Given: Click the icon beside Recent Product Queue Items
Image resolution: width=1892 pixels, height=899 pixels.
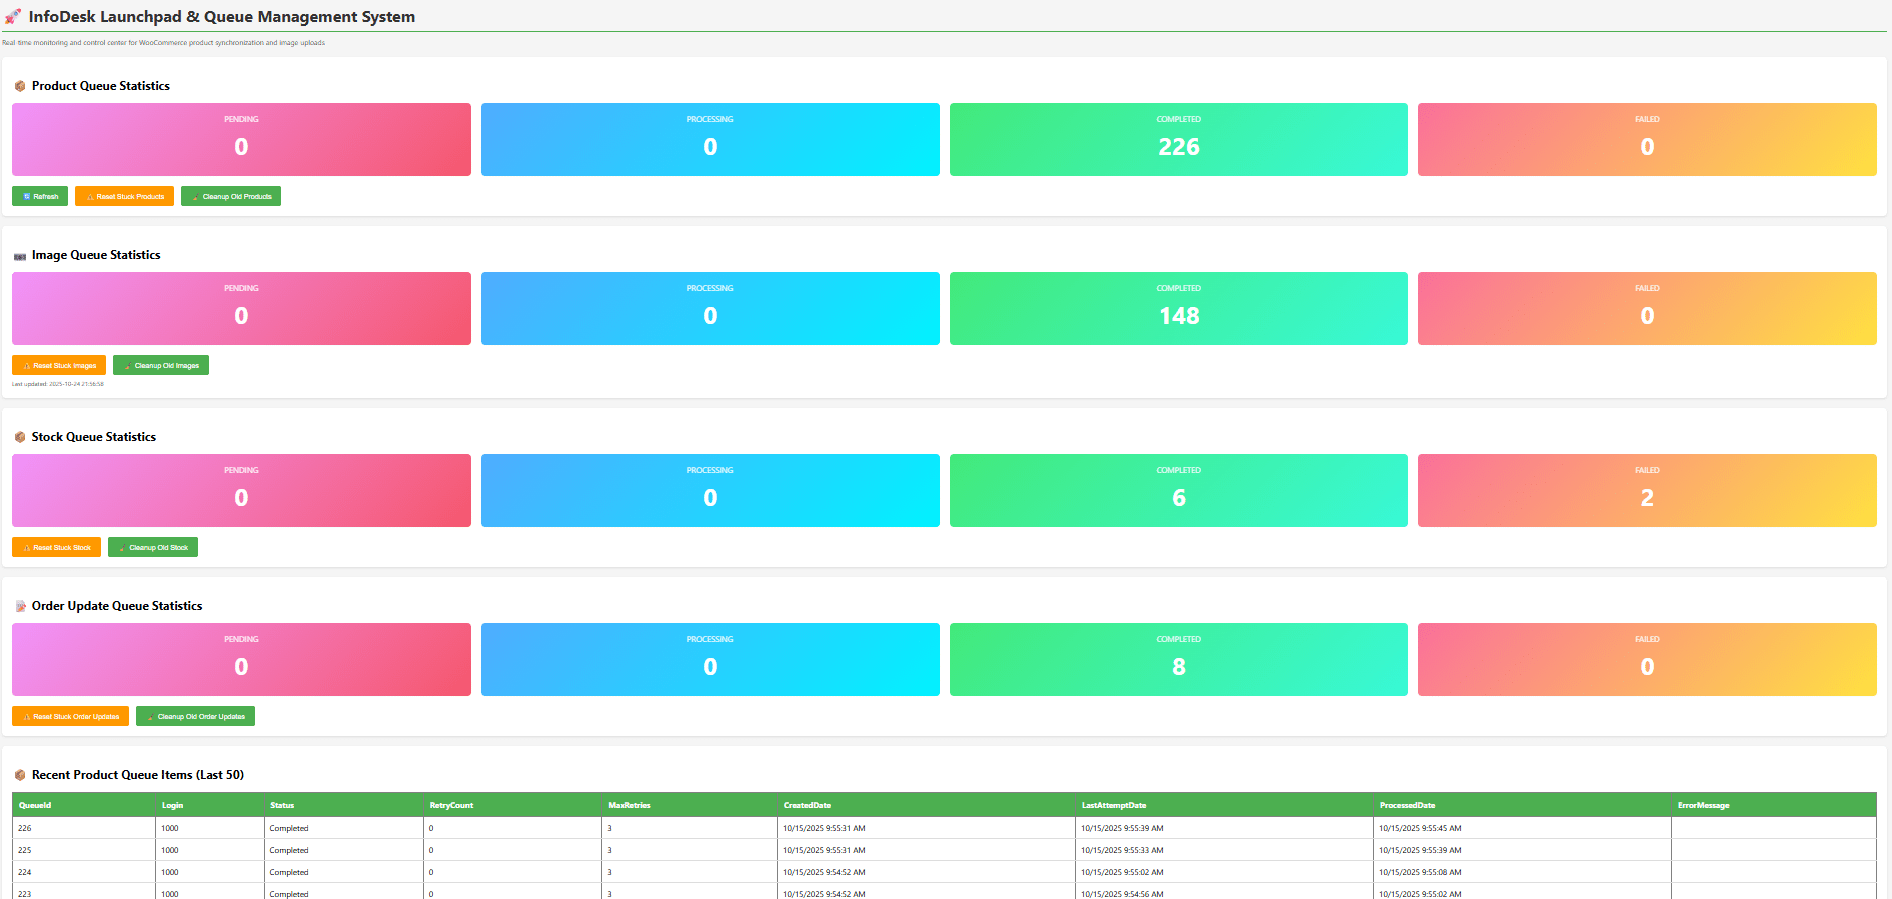Looking at the screenshot, I should coord(20,775).
